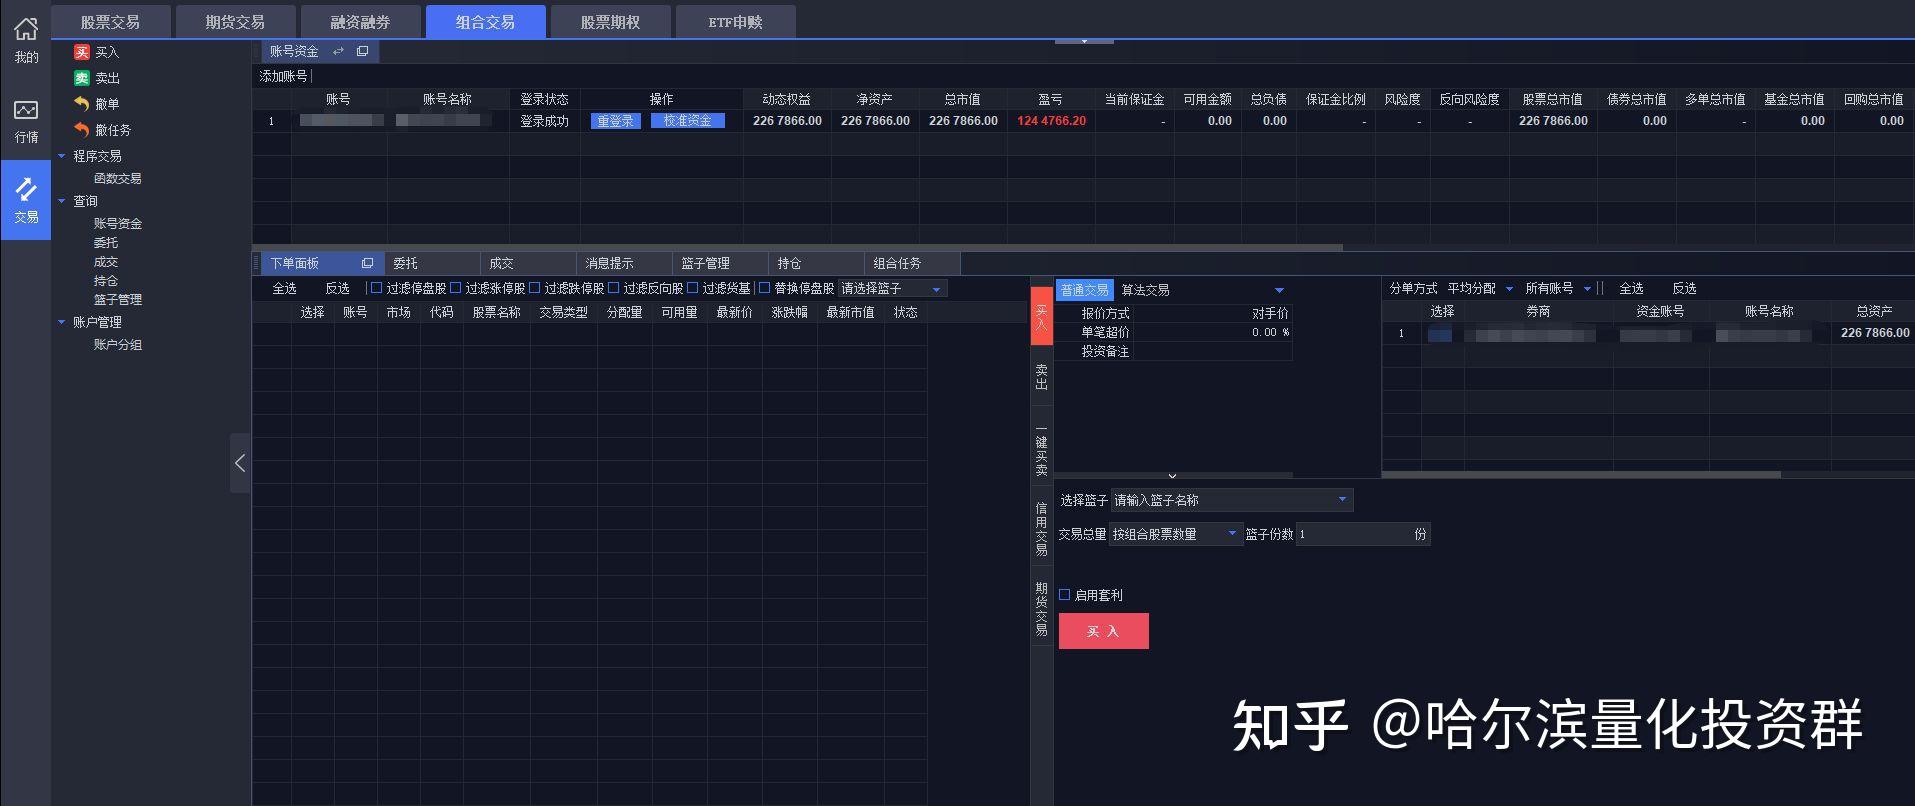The height and width of the screenshot is (806, 1915).
Task: Select the 普通交易 mode button
Action: pyautogui.click(x=1085, y=290)
